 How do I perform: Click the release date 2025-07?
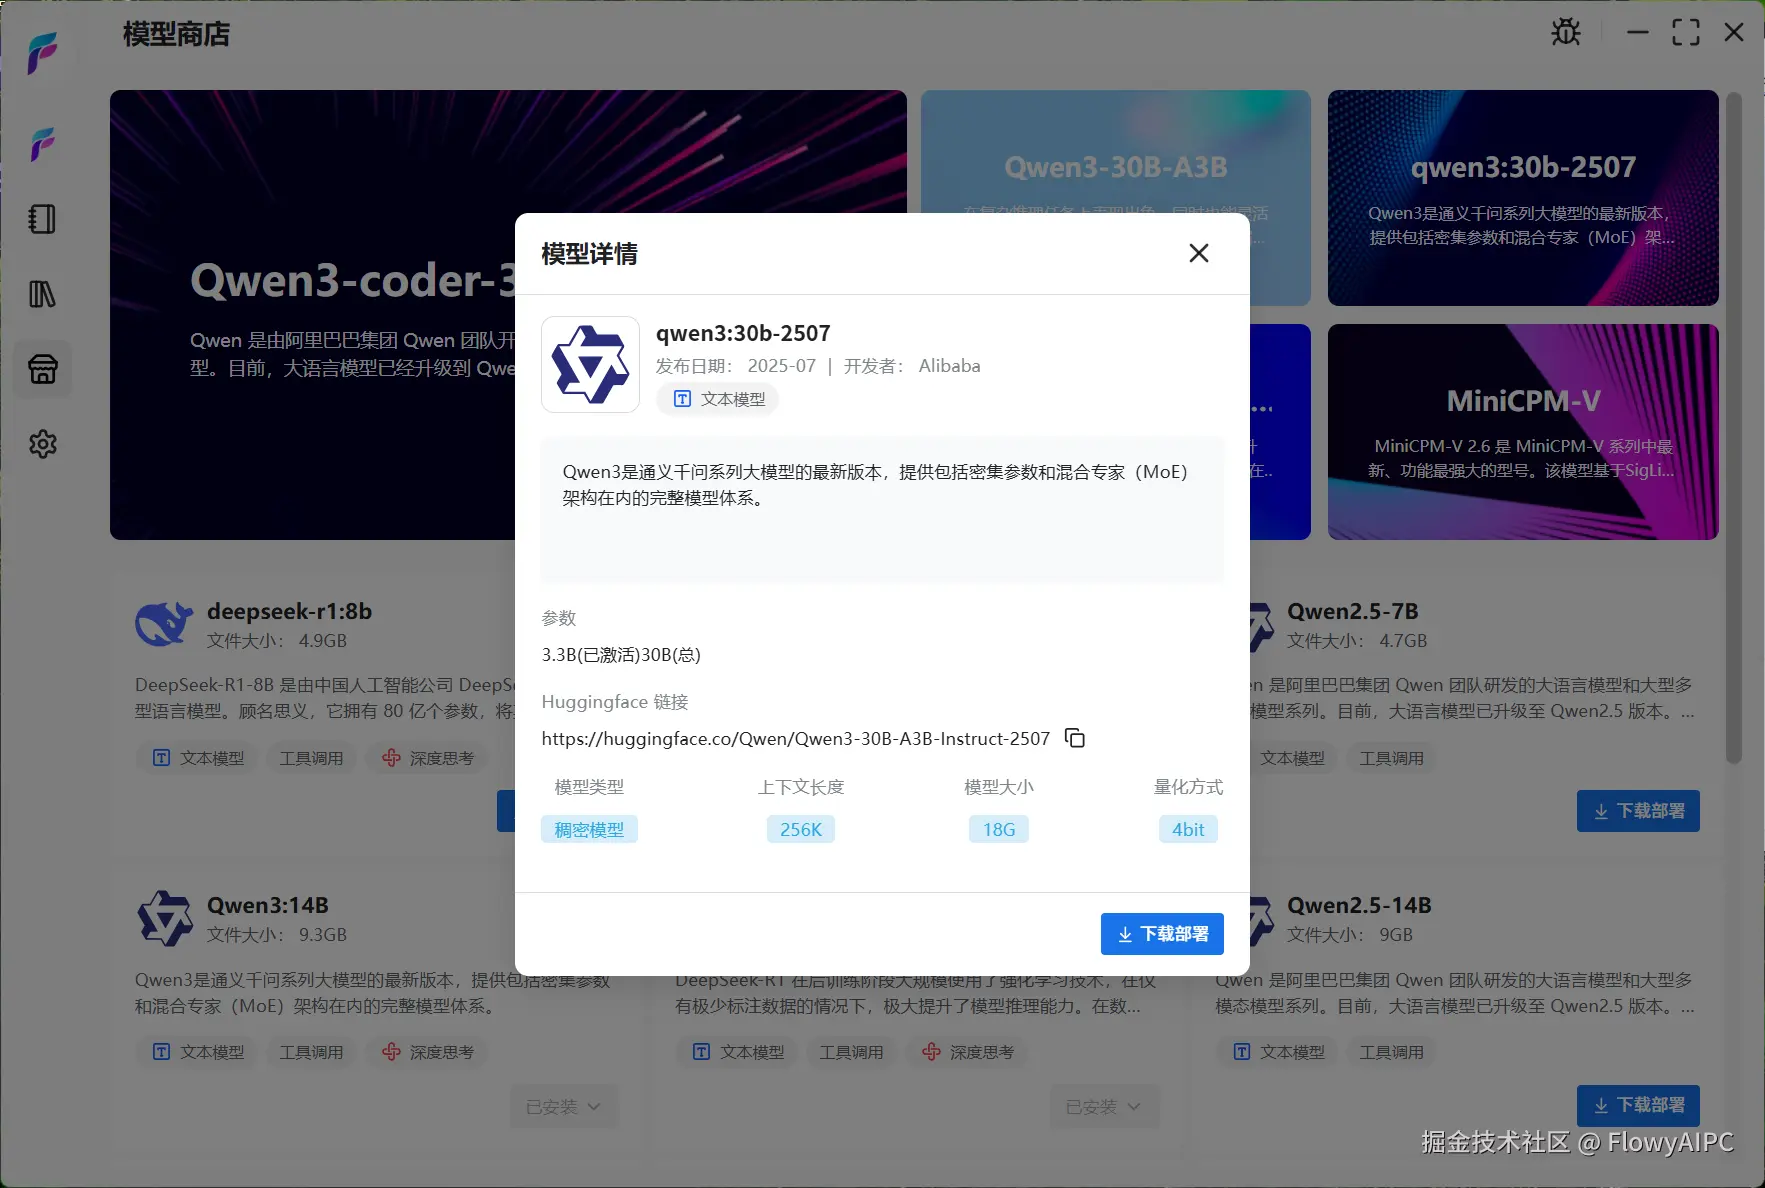tap(782, 366)
